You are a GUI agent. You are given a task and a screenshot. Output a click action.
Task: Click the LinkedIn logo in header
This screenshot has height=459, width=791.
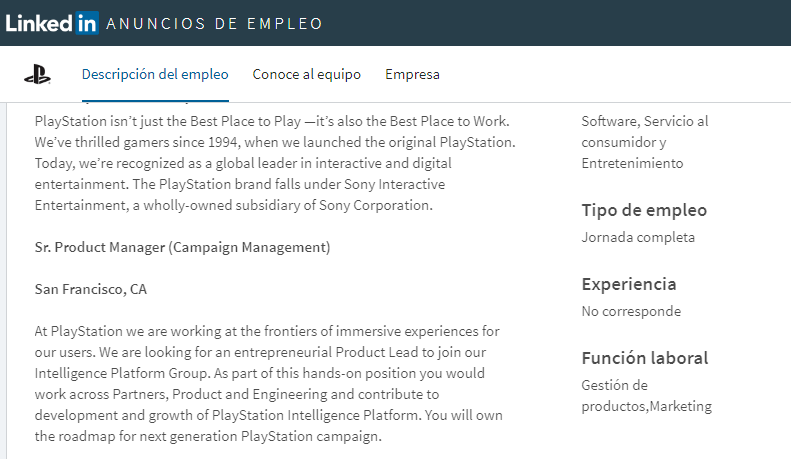pyautogui.click(x=52, y=23)
